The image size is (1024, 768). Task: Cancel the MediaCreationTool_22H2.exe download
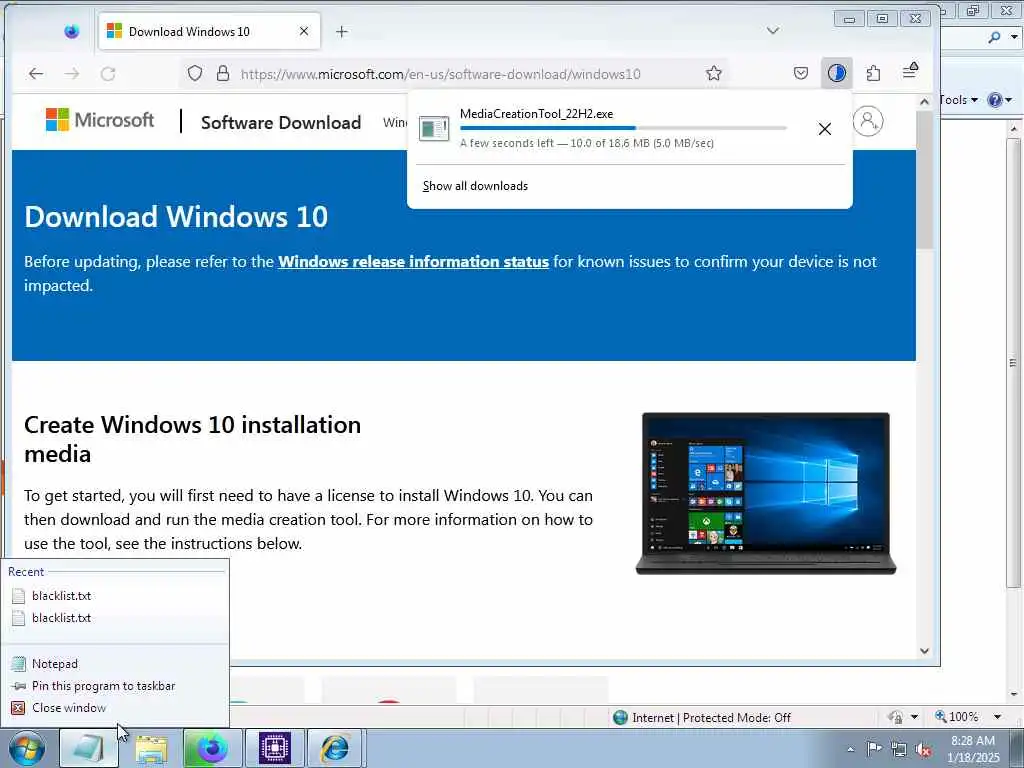tap(825, 129)
